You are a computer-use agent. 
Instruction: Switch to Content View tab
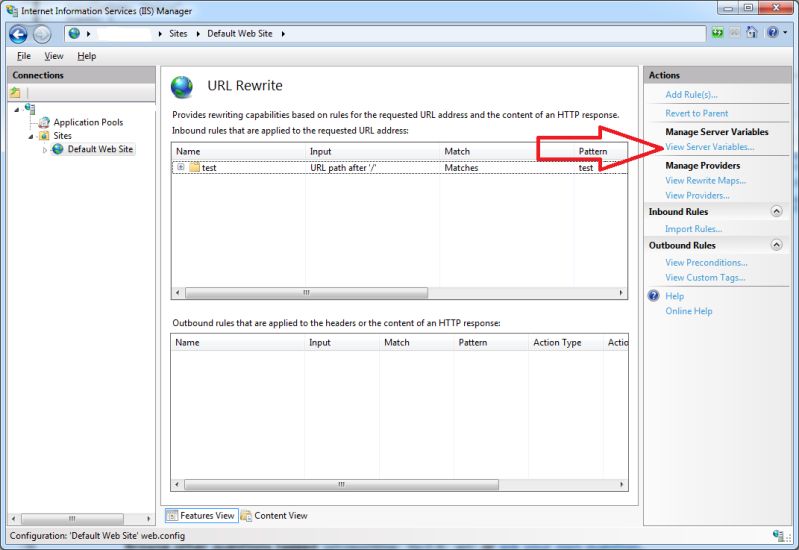[x=274, y=515]
